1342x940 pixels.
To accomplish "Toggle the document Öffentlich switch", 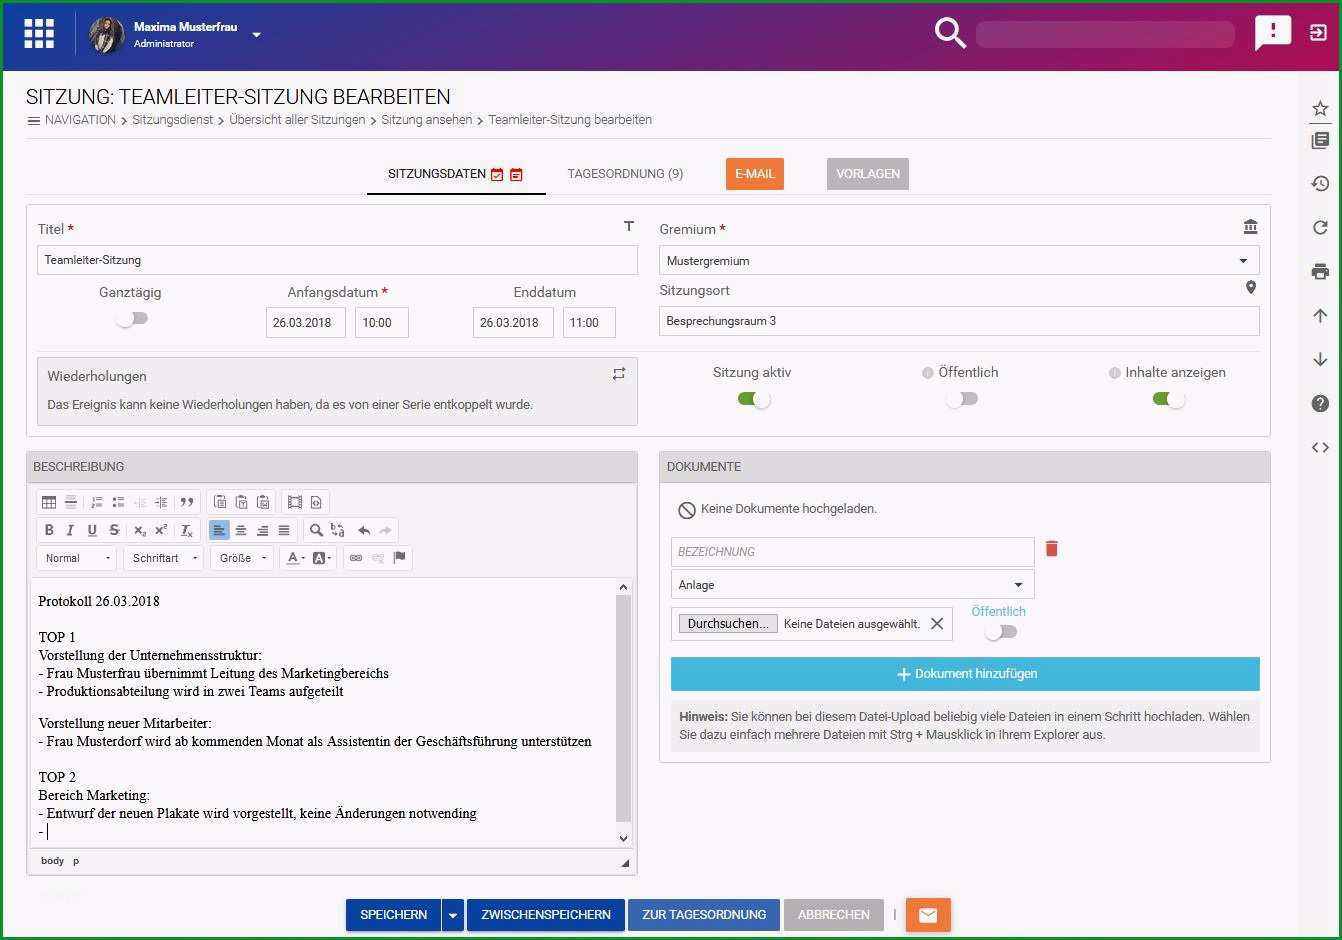I will 1000,631.
